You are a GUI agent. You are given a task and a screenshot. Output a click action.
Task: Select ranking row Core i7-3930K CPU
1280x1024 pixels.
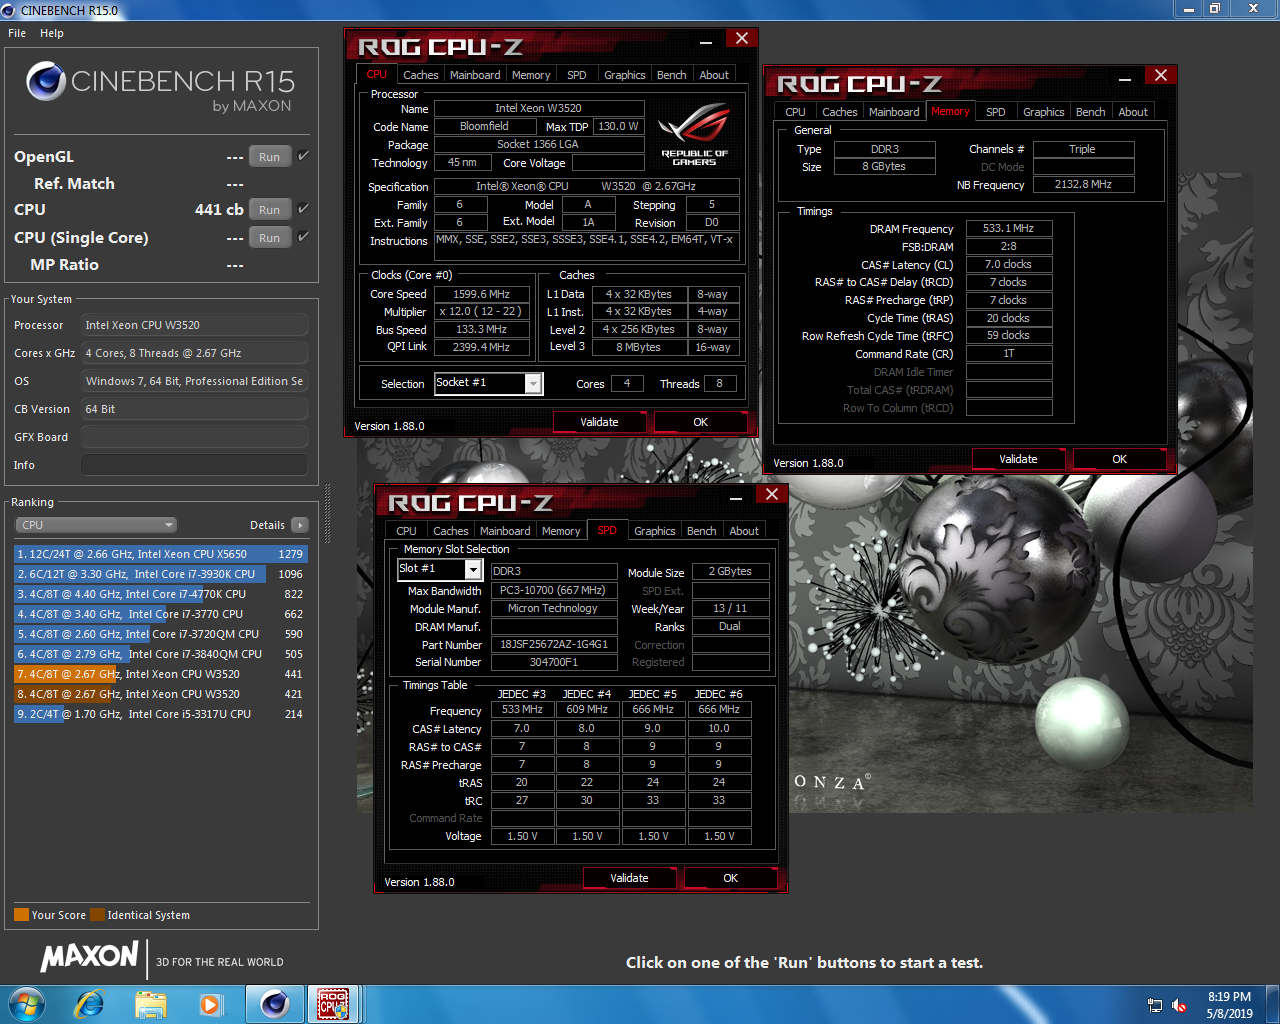click(160, 574)
